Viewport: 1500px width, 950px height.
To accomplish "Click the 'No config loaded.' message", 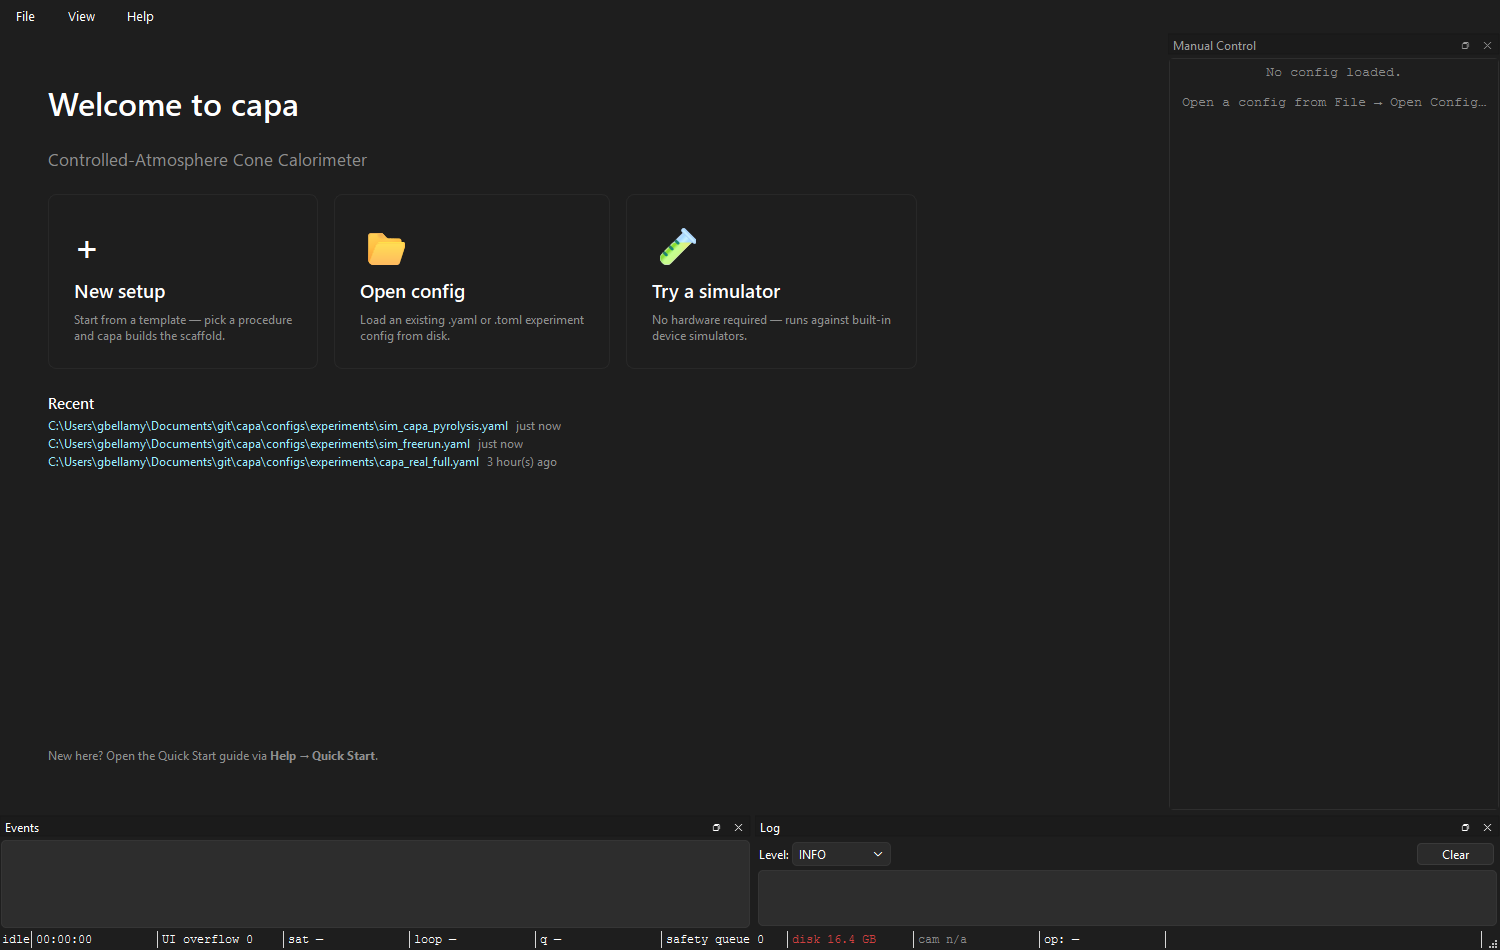I will [1333, 72].
